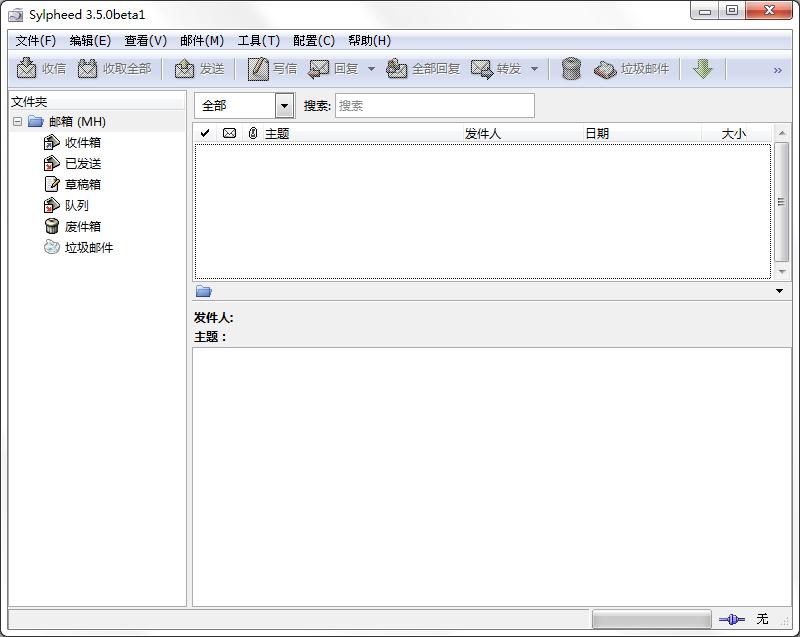Click the green down arrow toolbar icon

tap(702, 68)
